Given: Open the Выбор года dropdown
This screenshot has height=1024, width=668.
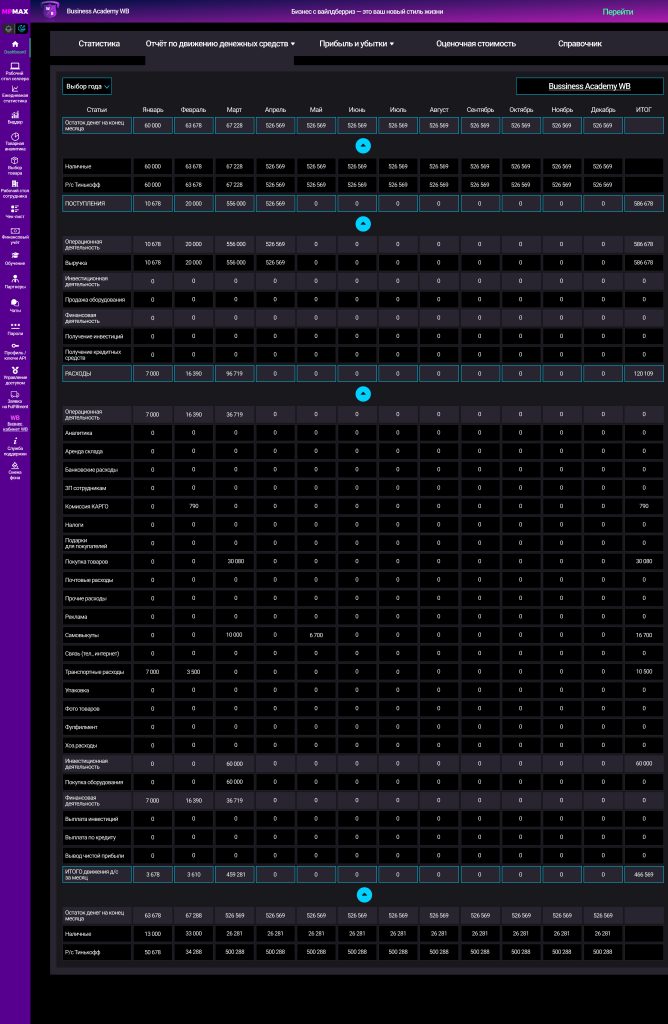Looking at the screenshot, I should tap(87, 87).
